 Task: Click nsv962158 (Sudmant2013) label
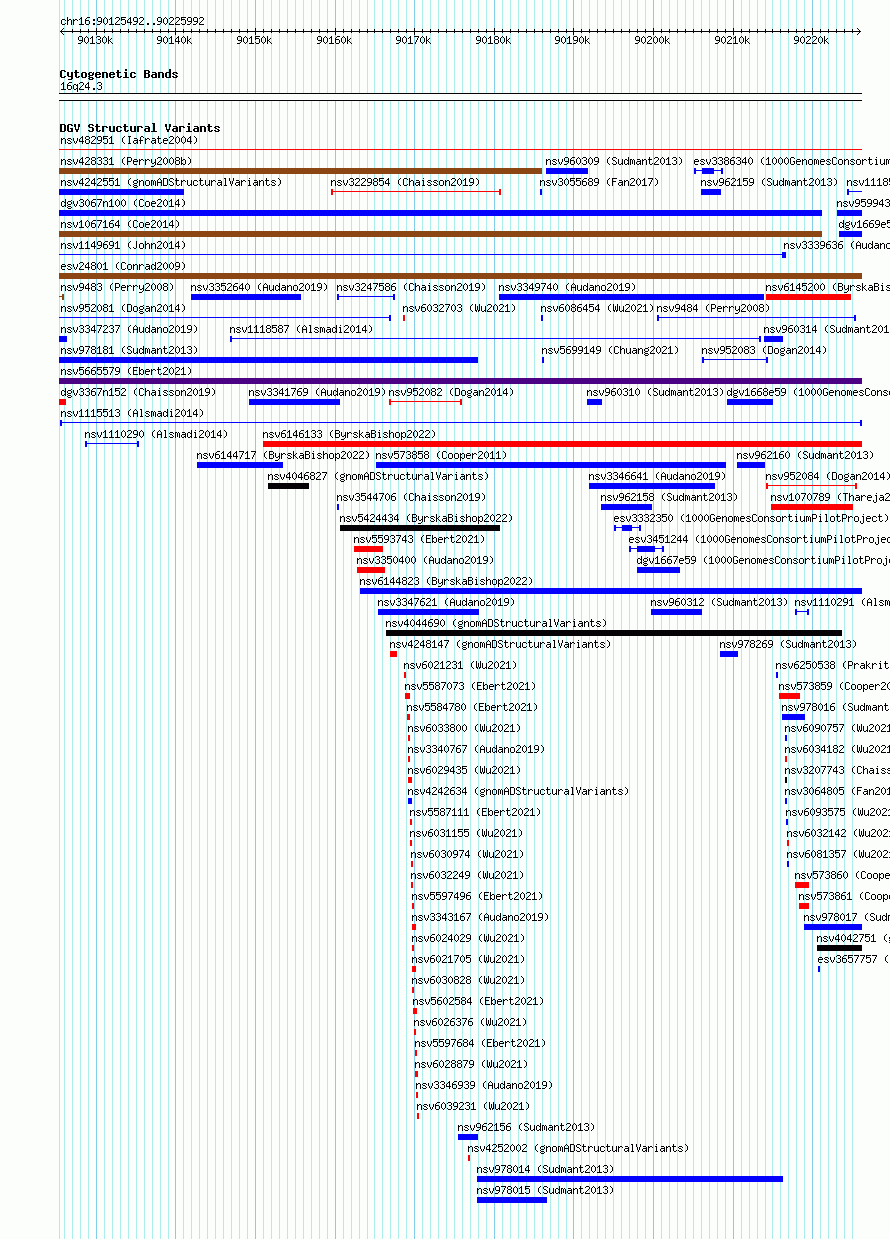tap(669, 497)
